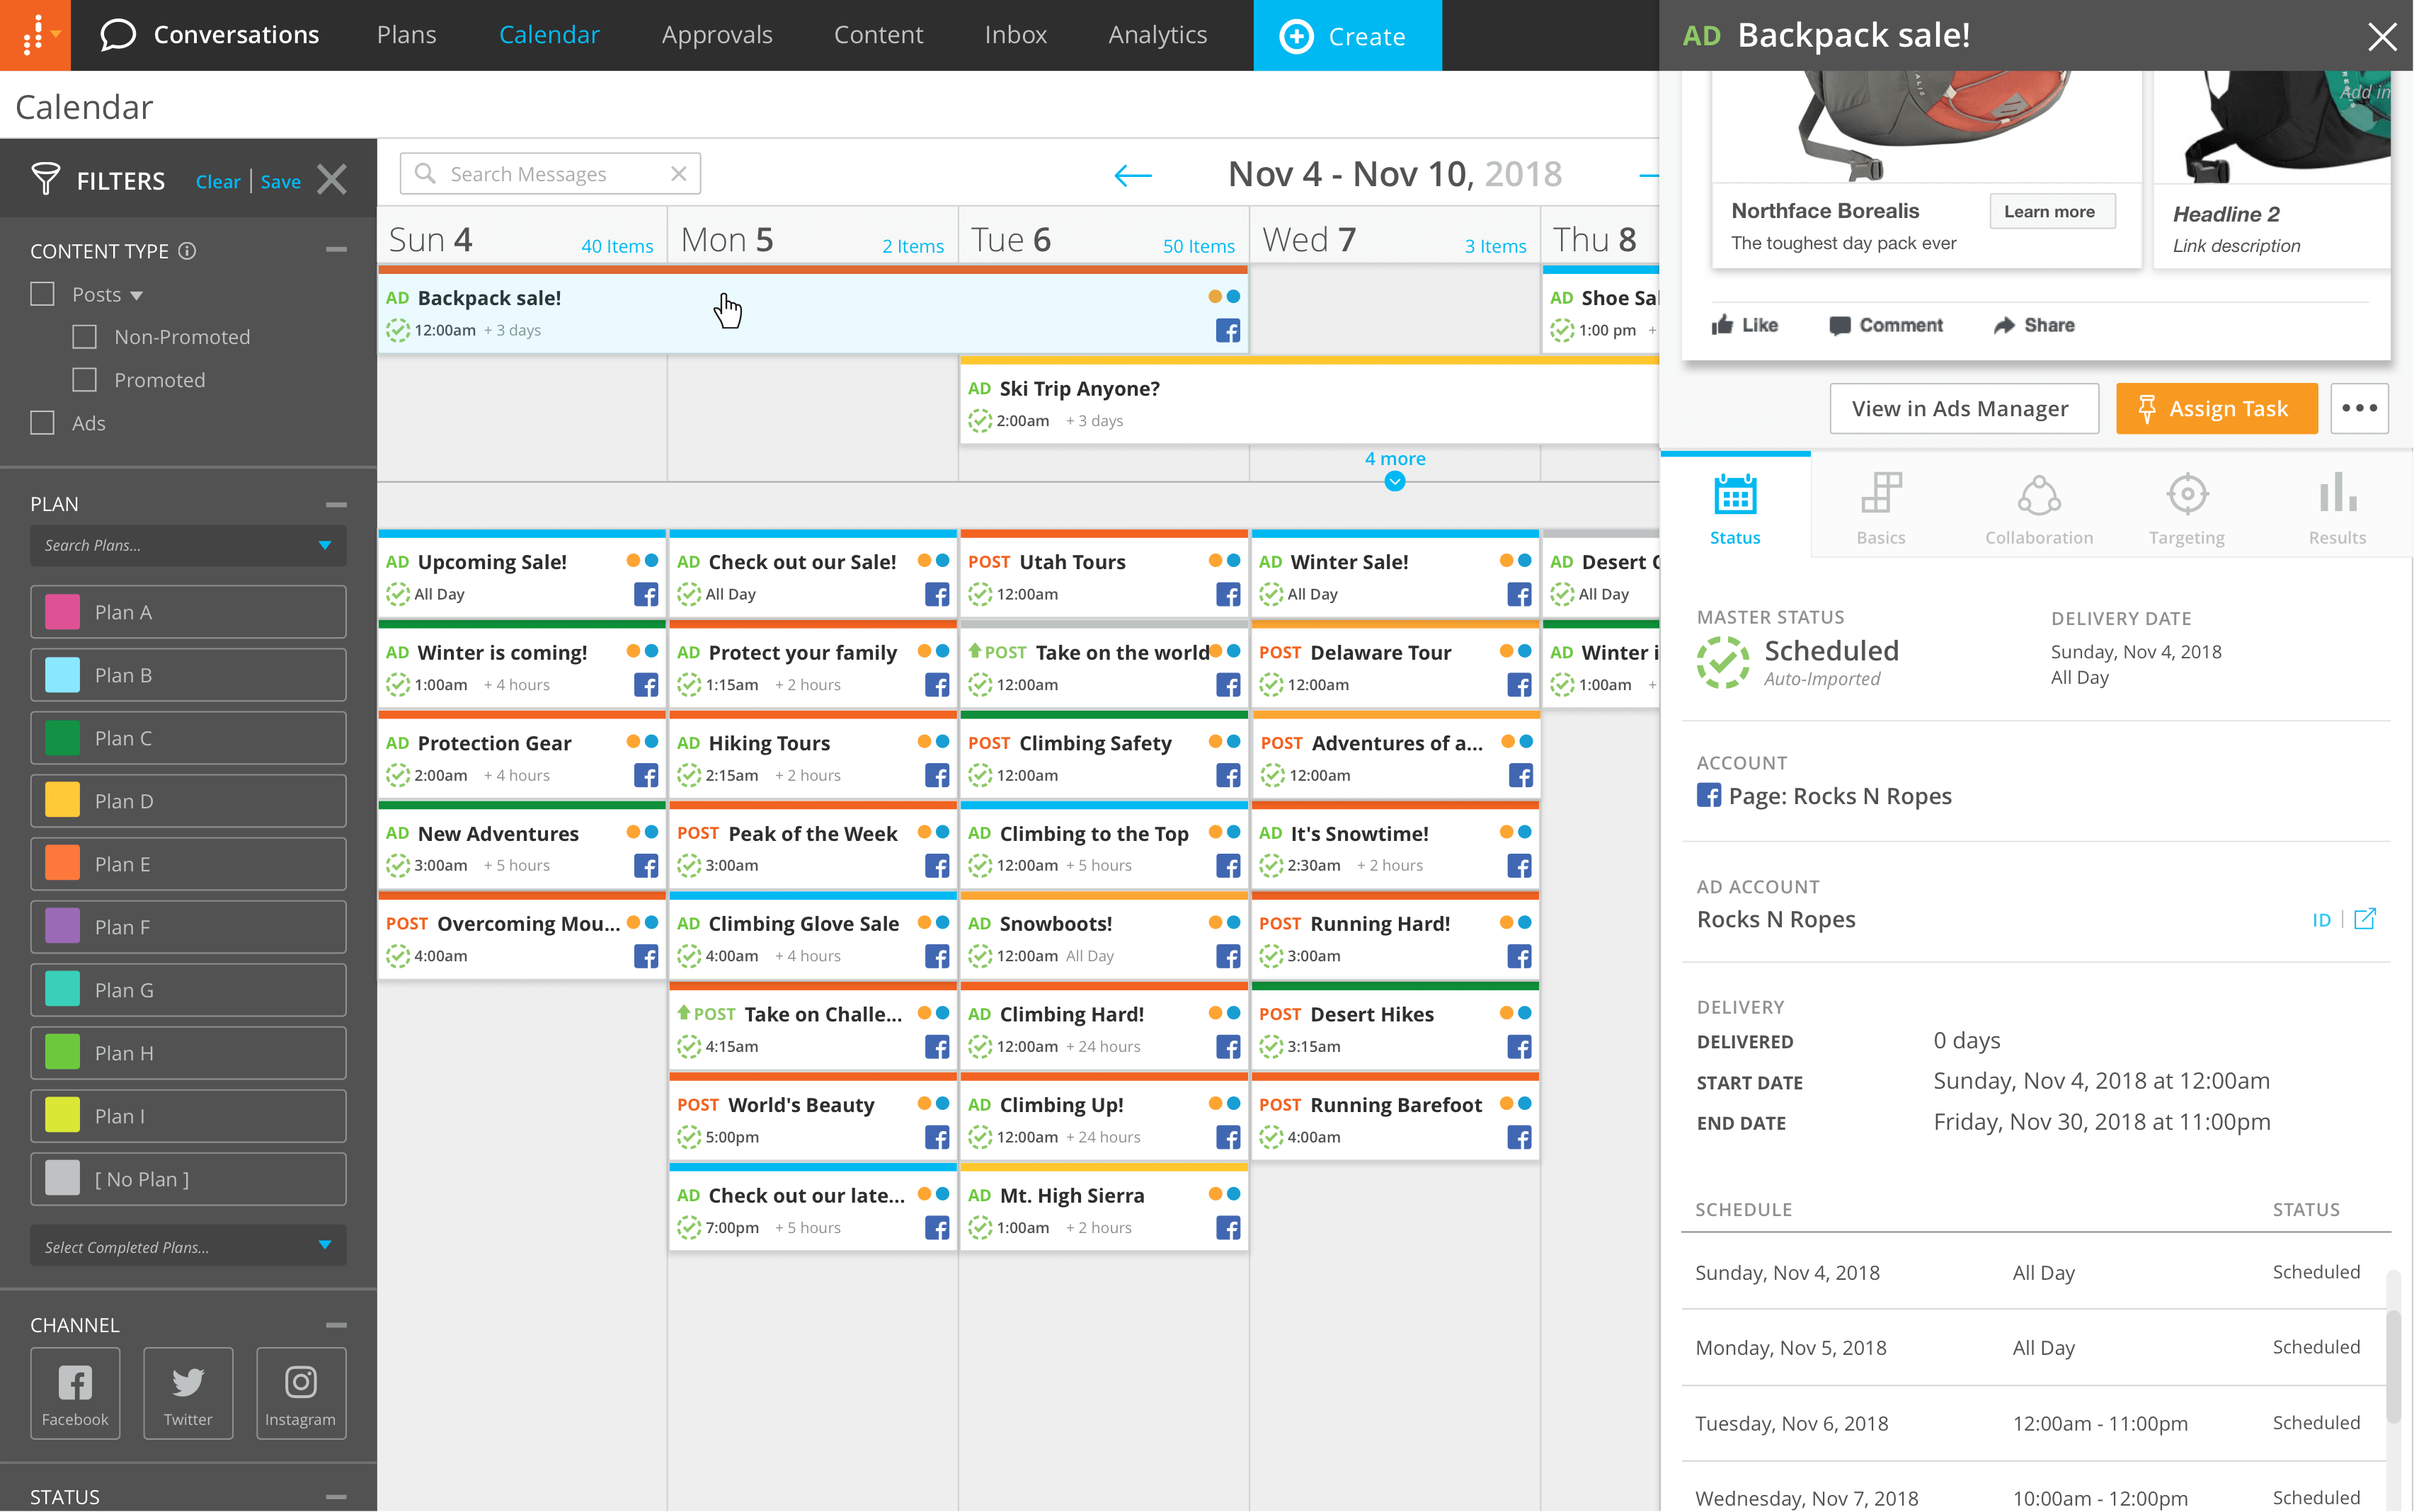
Task: Toggle Plan H filter
Action: 188,1053
